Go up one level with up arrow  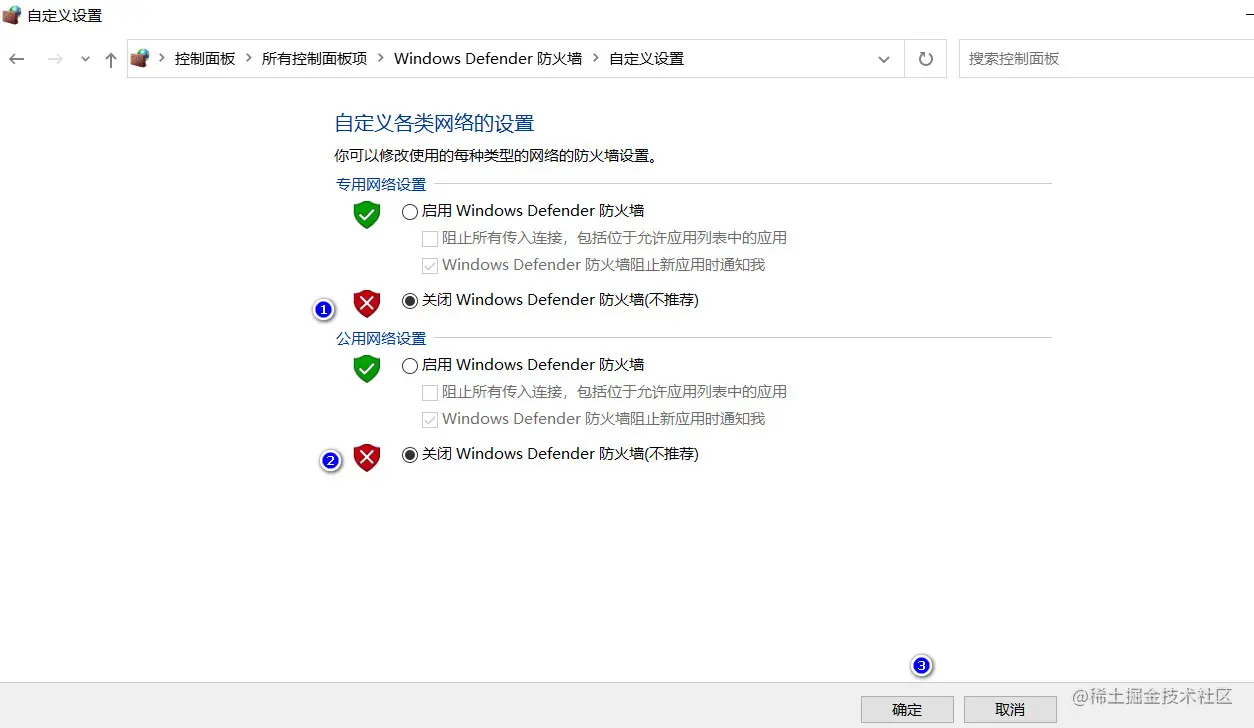click(111, 59)
